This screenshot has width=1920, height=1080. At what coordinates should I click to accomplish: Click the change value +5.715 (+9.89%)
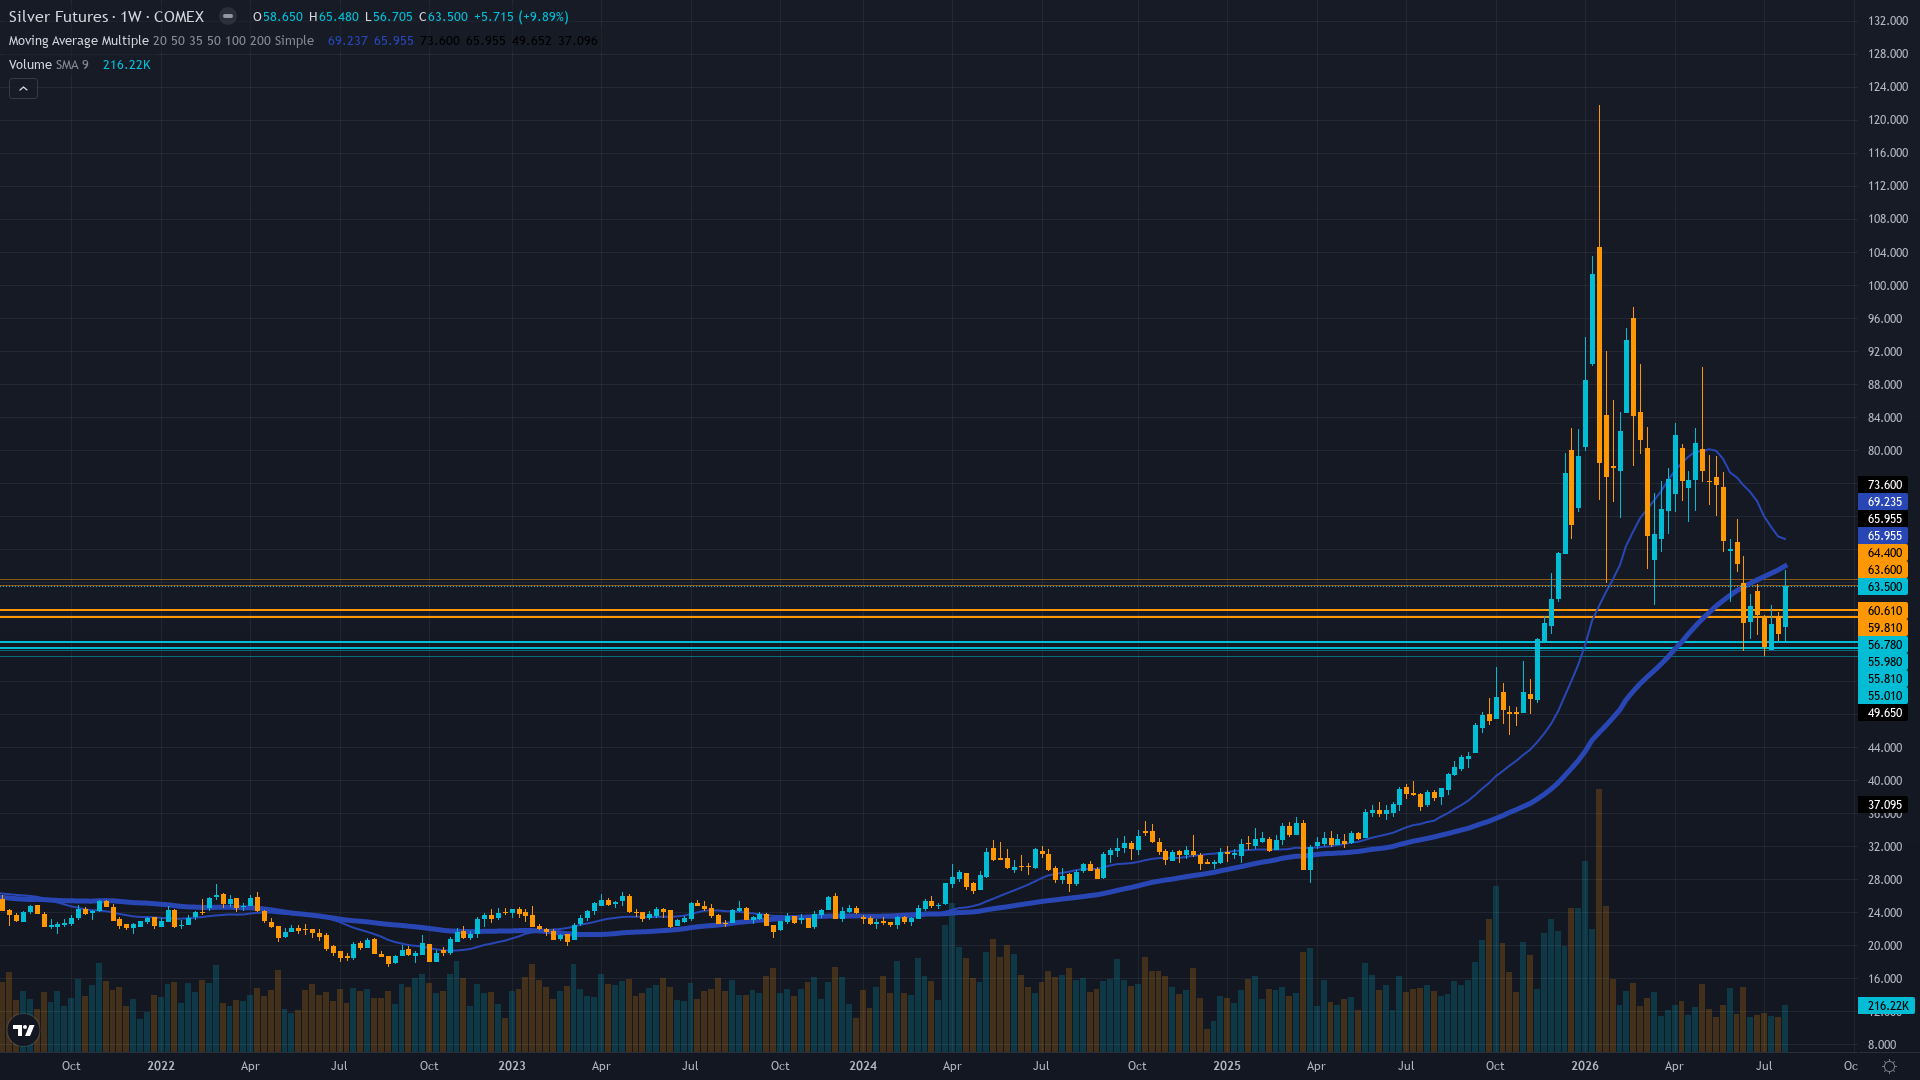pos(521,17)
